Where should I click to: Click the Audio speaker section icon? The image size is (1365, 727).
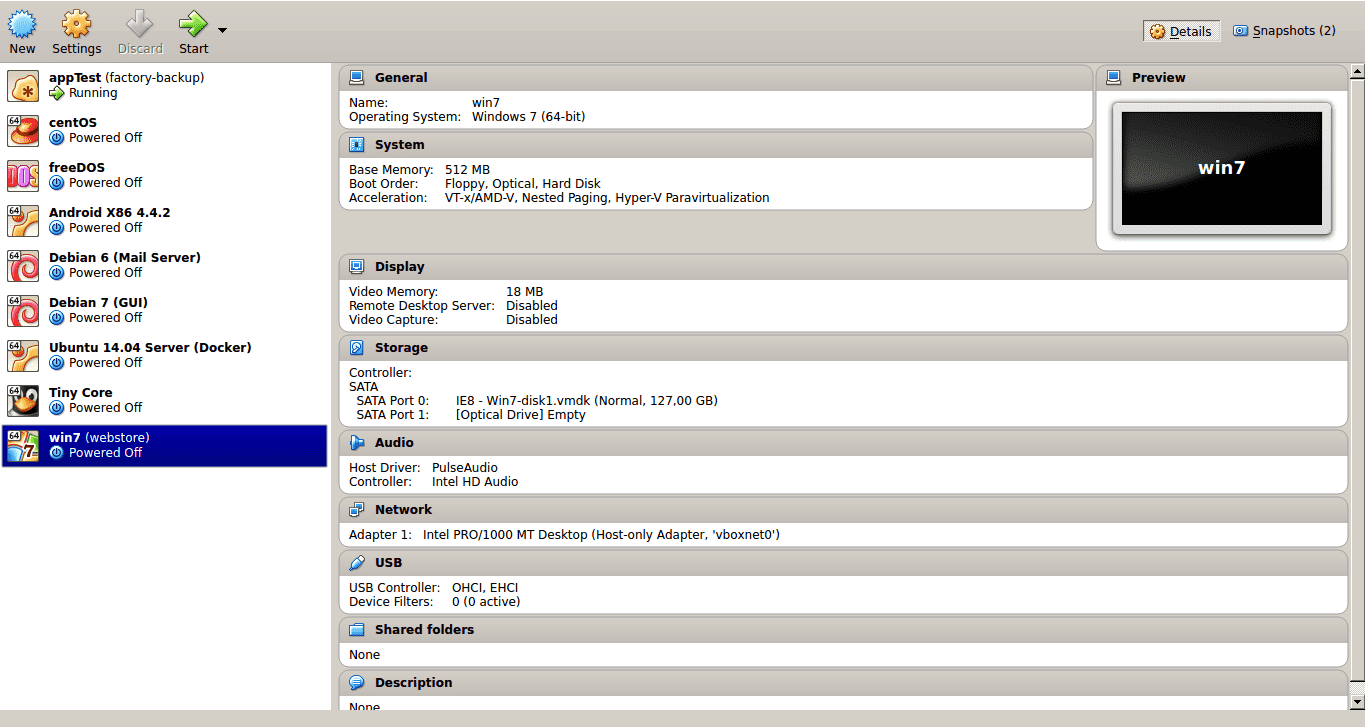point(357,443)
